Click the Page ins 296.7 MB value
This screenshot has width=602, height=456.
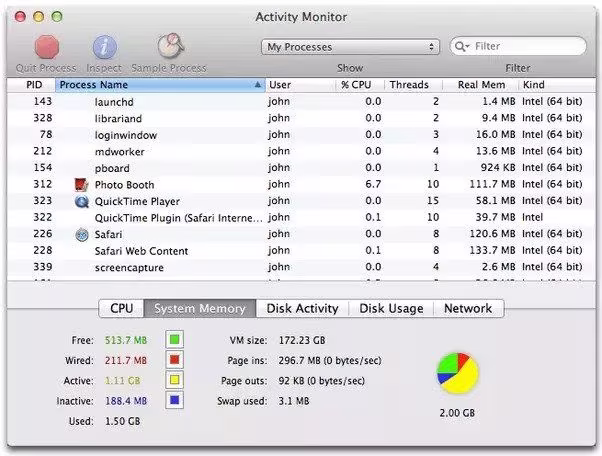tap(330, 360)
